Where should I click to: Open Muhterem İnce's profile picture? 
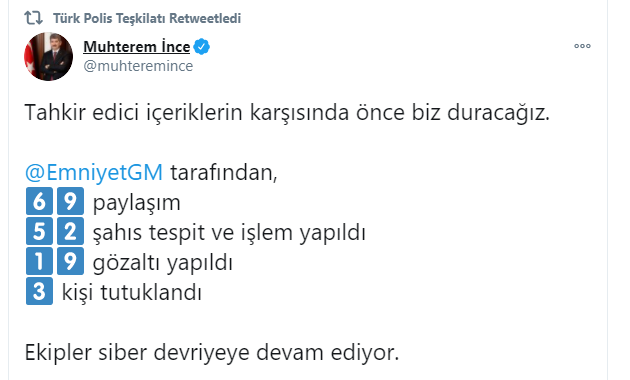[49, 57]
